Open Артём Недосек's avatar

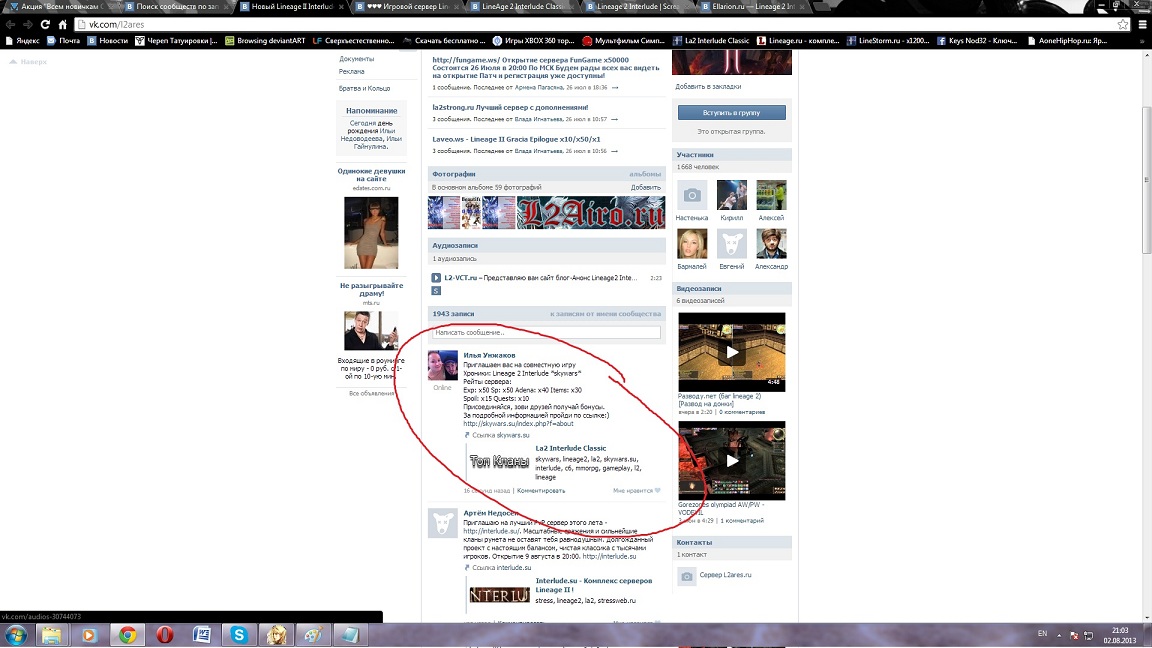[x=442, y=523]
